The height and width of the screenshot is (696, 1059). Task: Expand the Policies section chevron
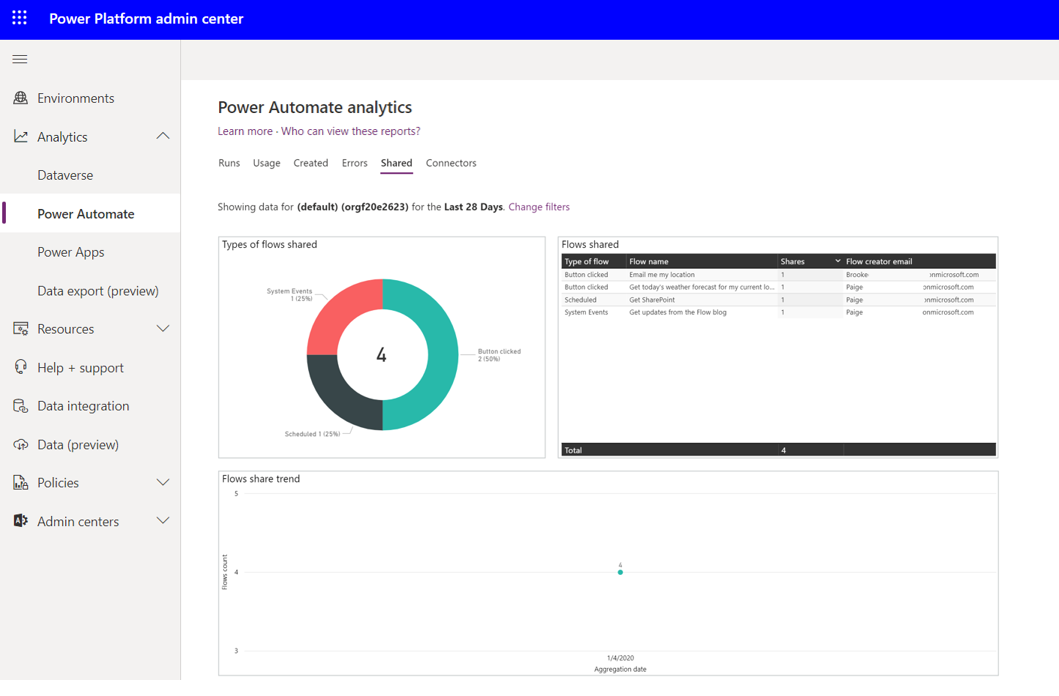tap(162, 483)
